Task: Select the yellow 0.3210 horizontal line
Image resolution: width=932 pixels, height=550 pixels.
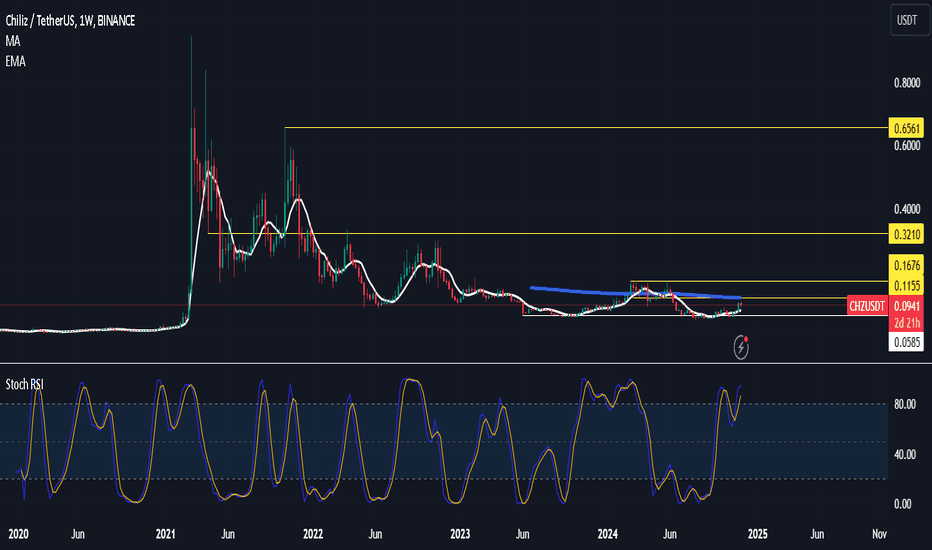Action: 547,234
